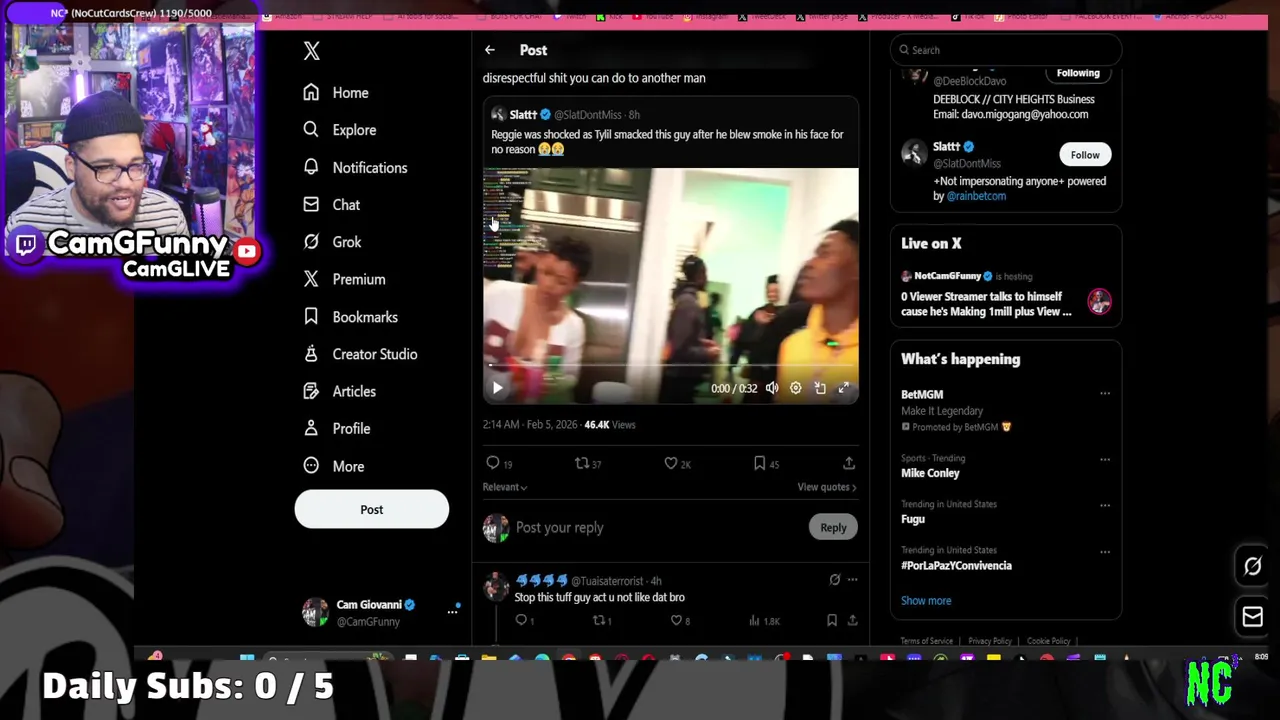The width and height of the screenshot is (1280, 720).
Task: Expand the video to fullscreen
Action: coord(844,388)
